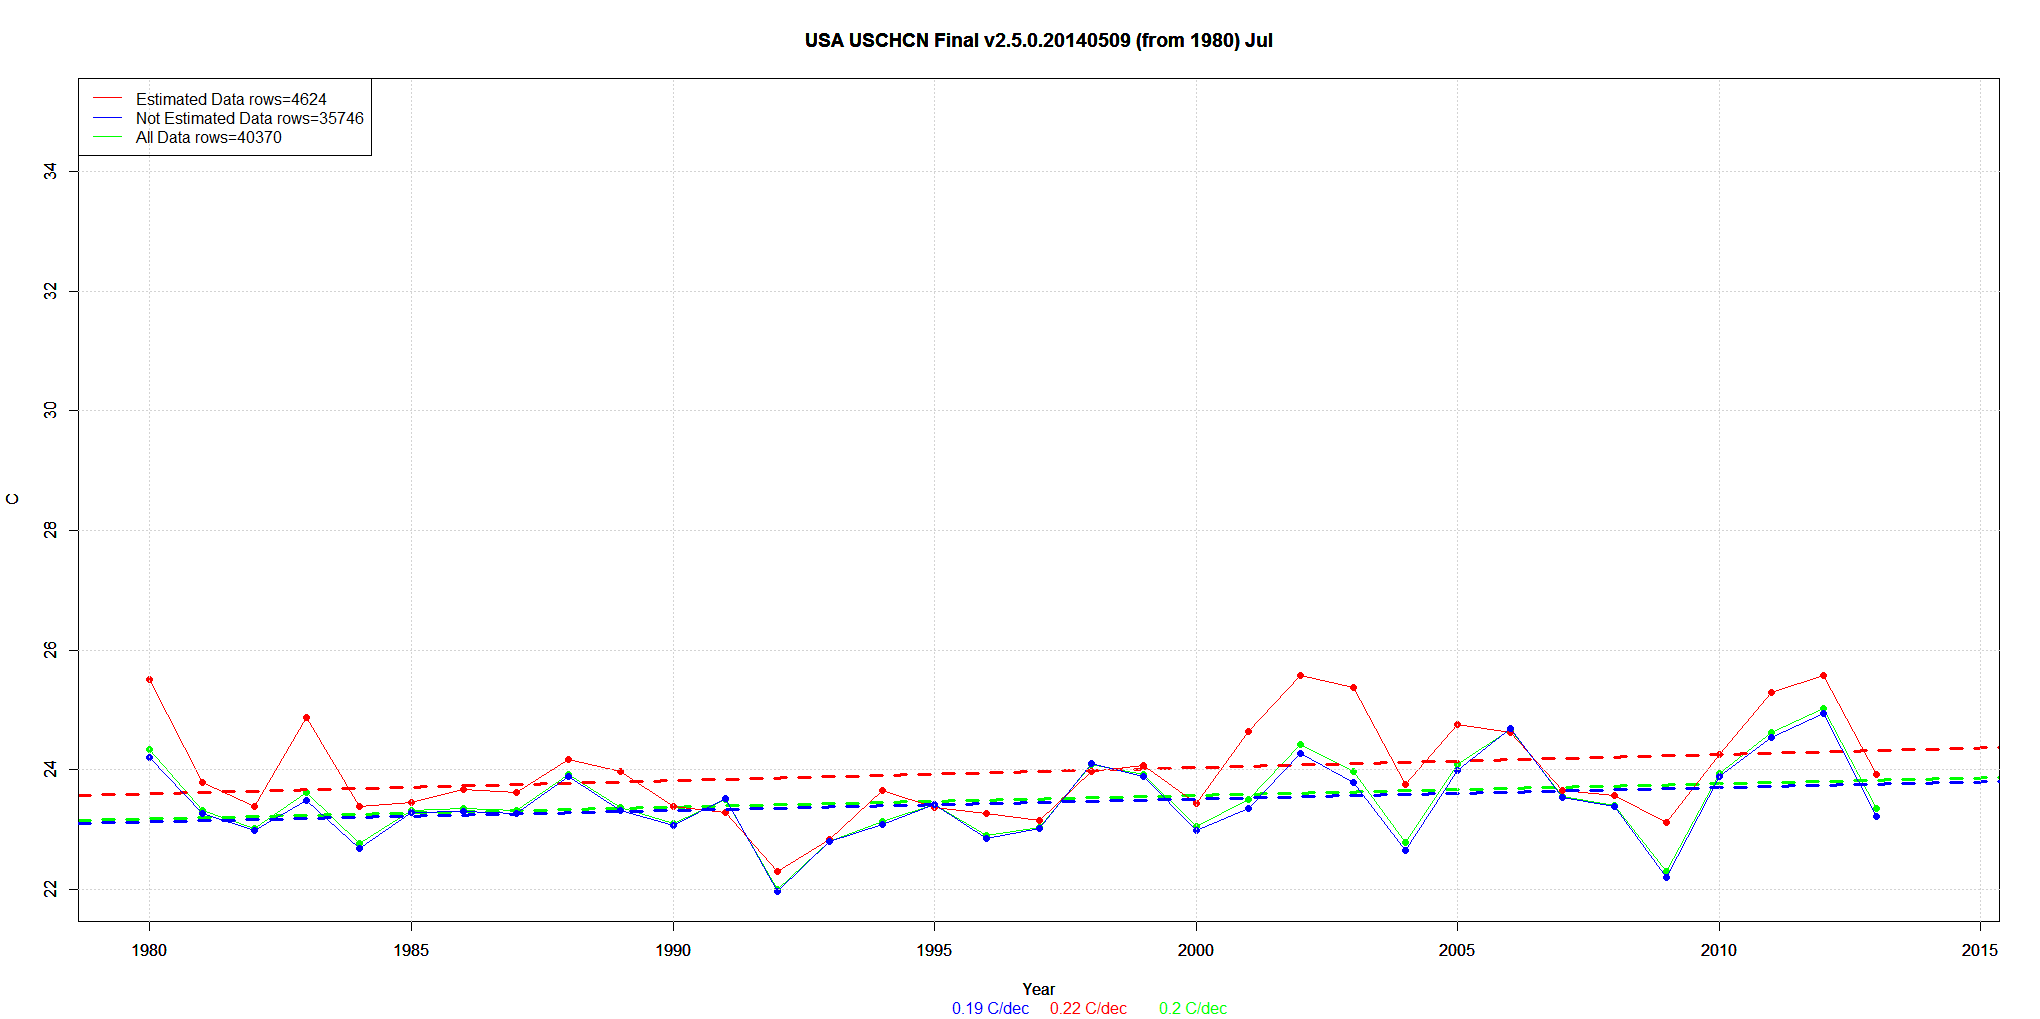Click the 28 y-axis tick label
Viewport: 2040px width, 1019px height.
[x=50, y=530]
